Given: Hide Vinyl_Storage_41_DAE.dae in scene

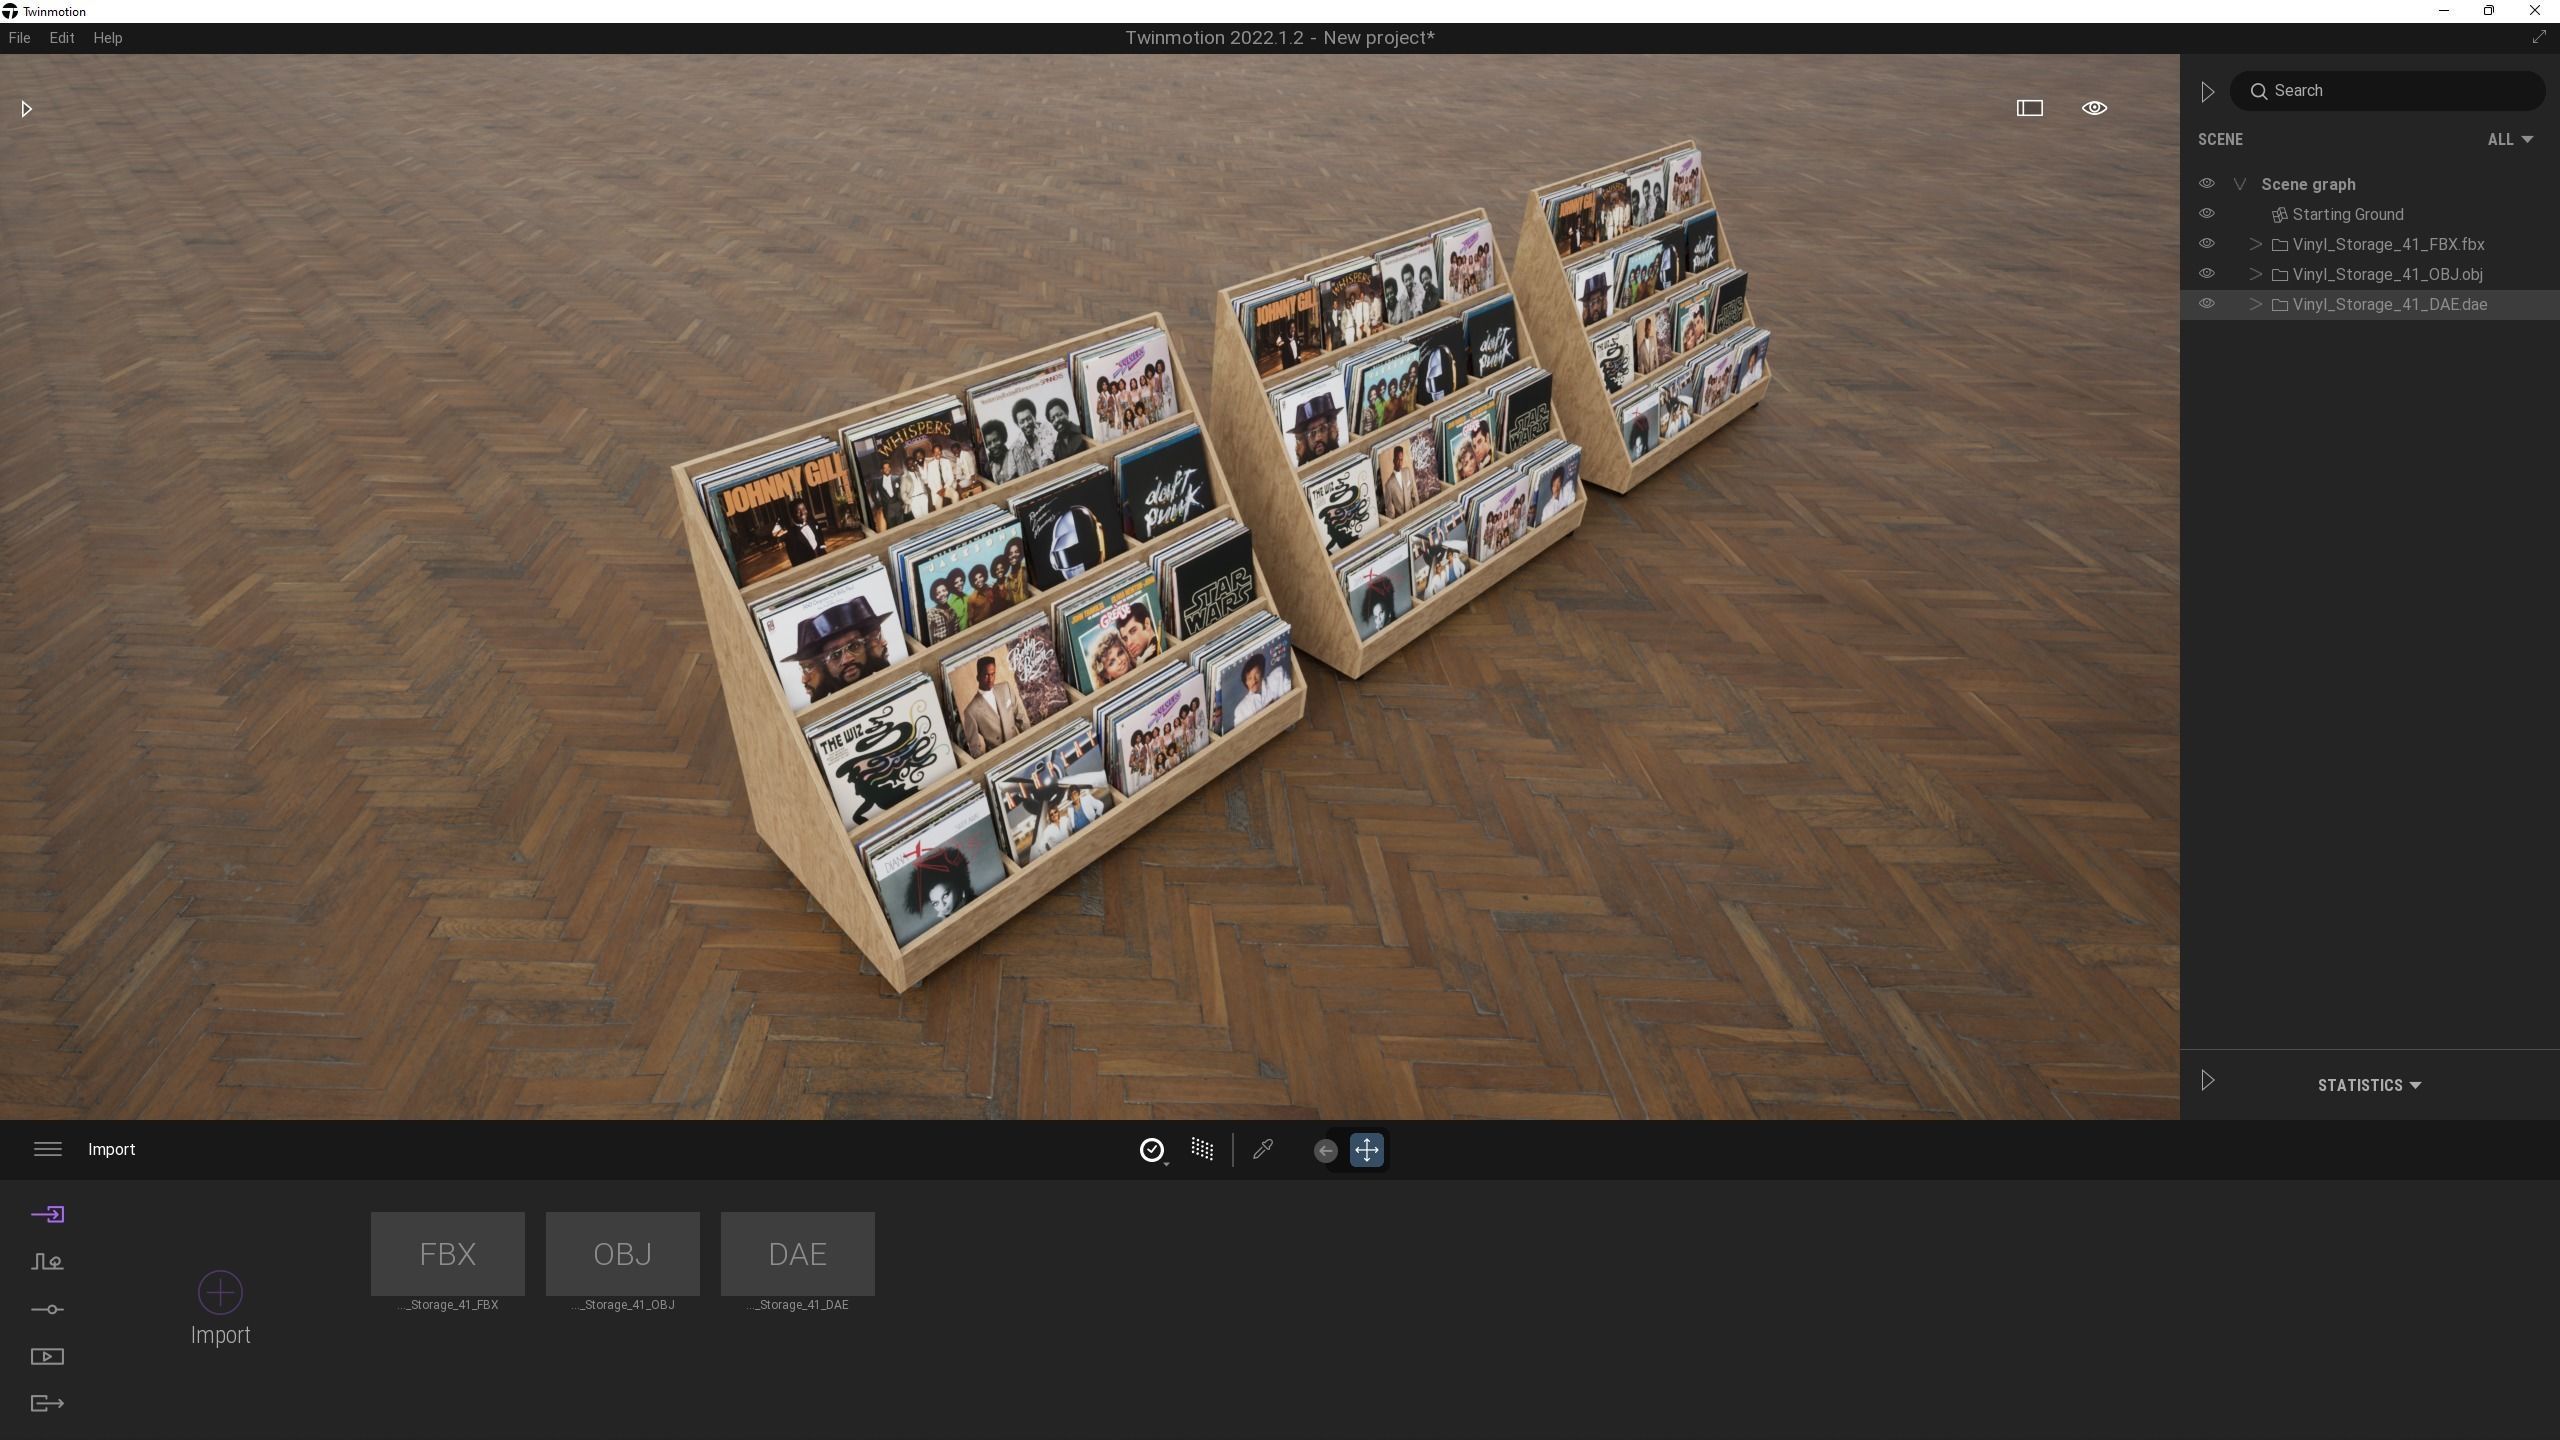Looking at the screenshot, I should pos(2207,304).
